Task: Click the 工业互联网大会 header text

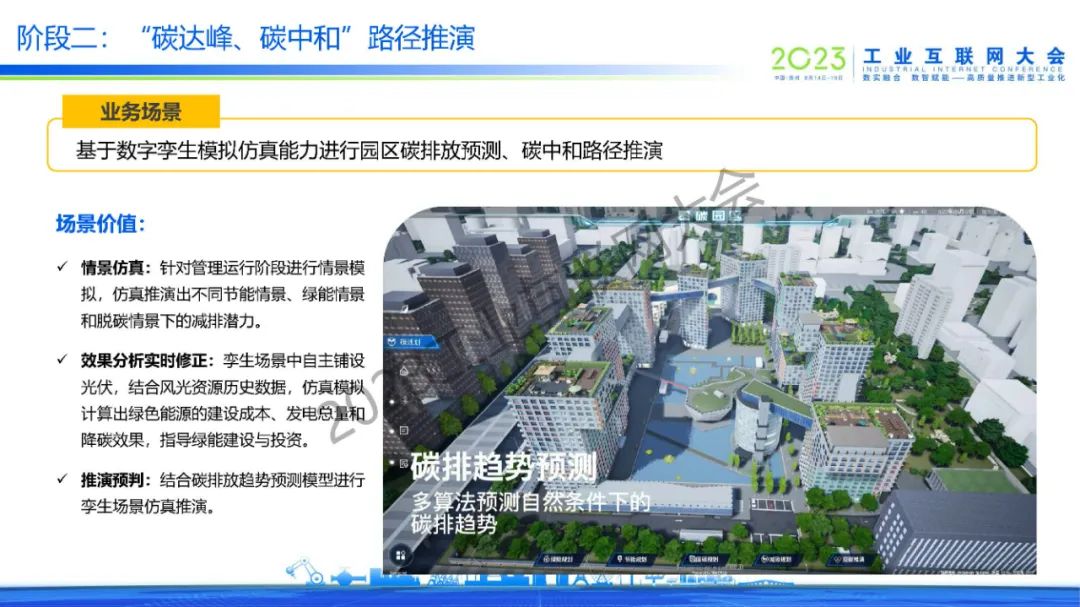Action: pos(963,56)
